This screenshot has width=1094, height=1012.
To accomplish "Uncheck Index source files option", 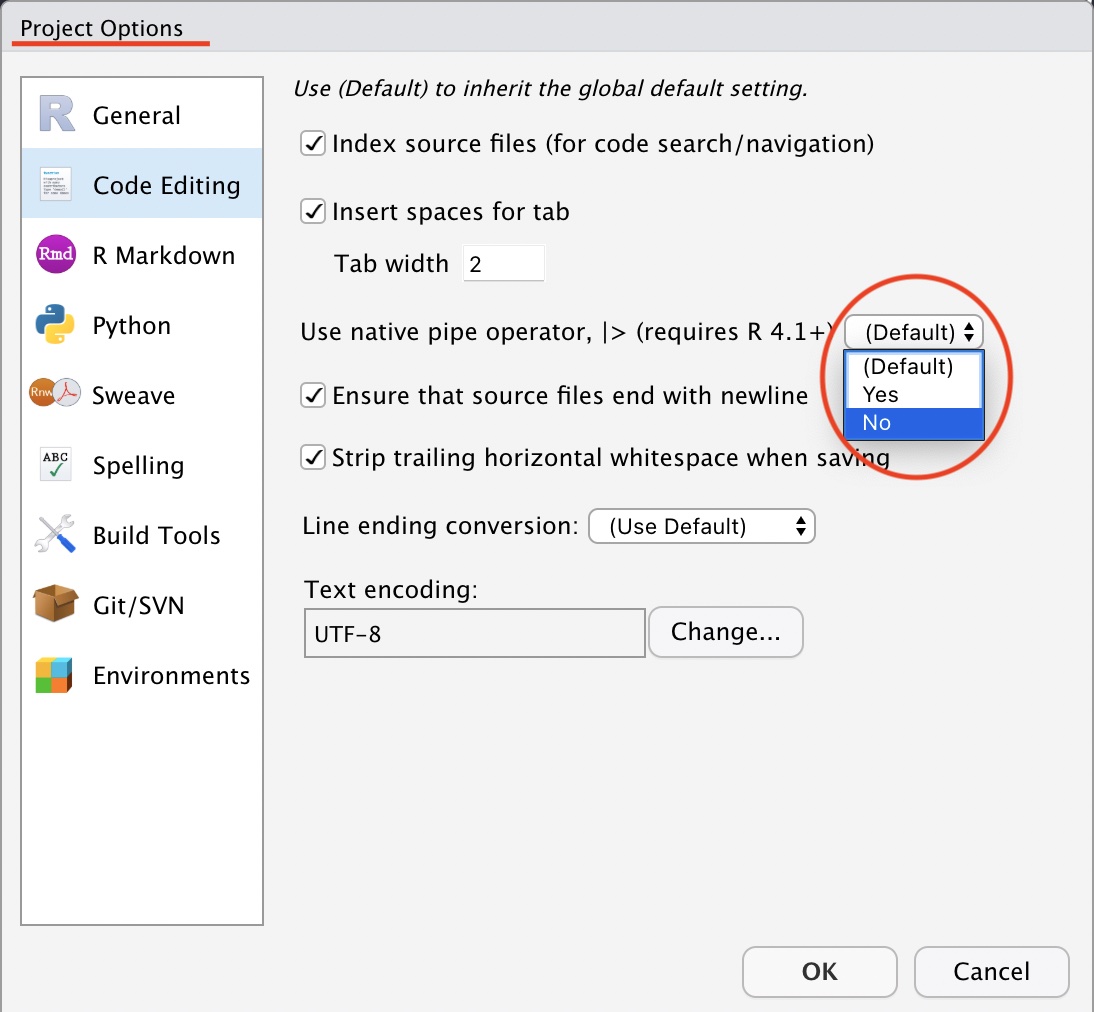I will (x=312, y=143).
